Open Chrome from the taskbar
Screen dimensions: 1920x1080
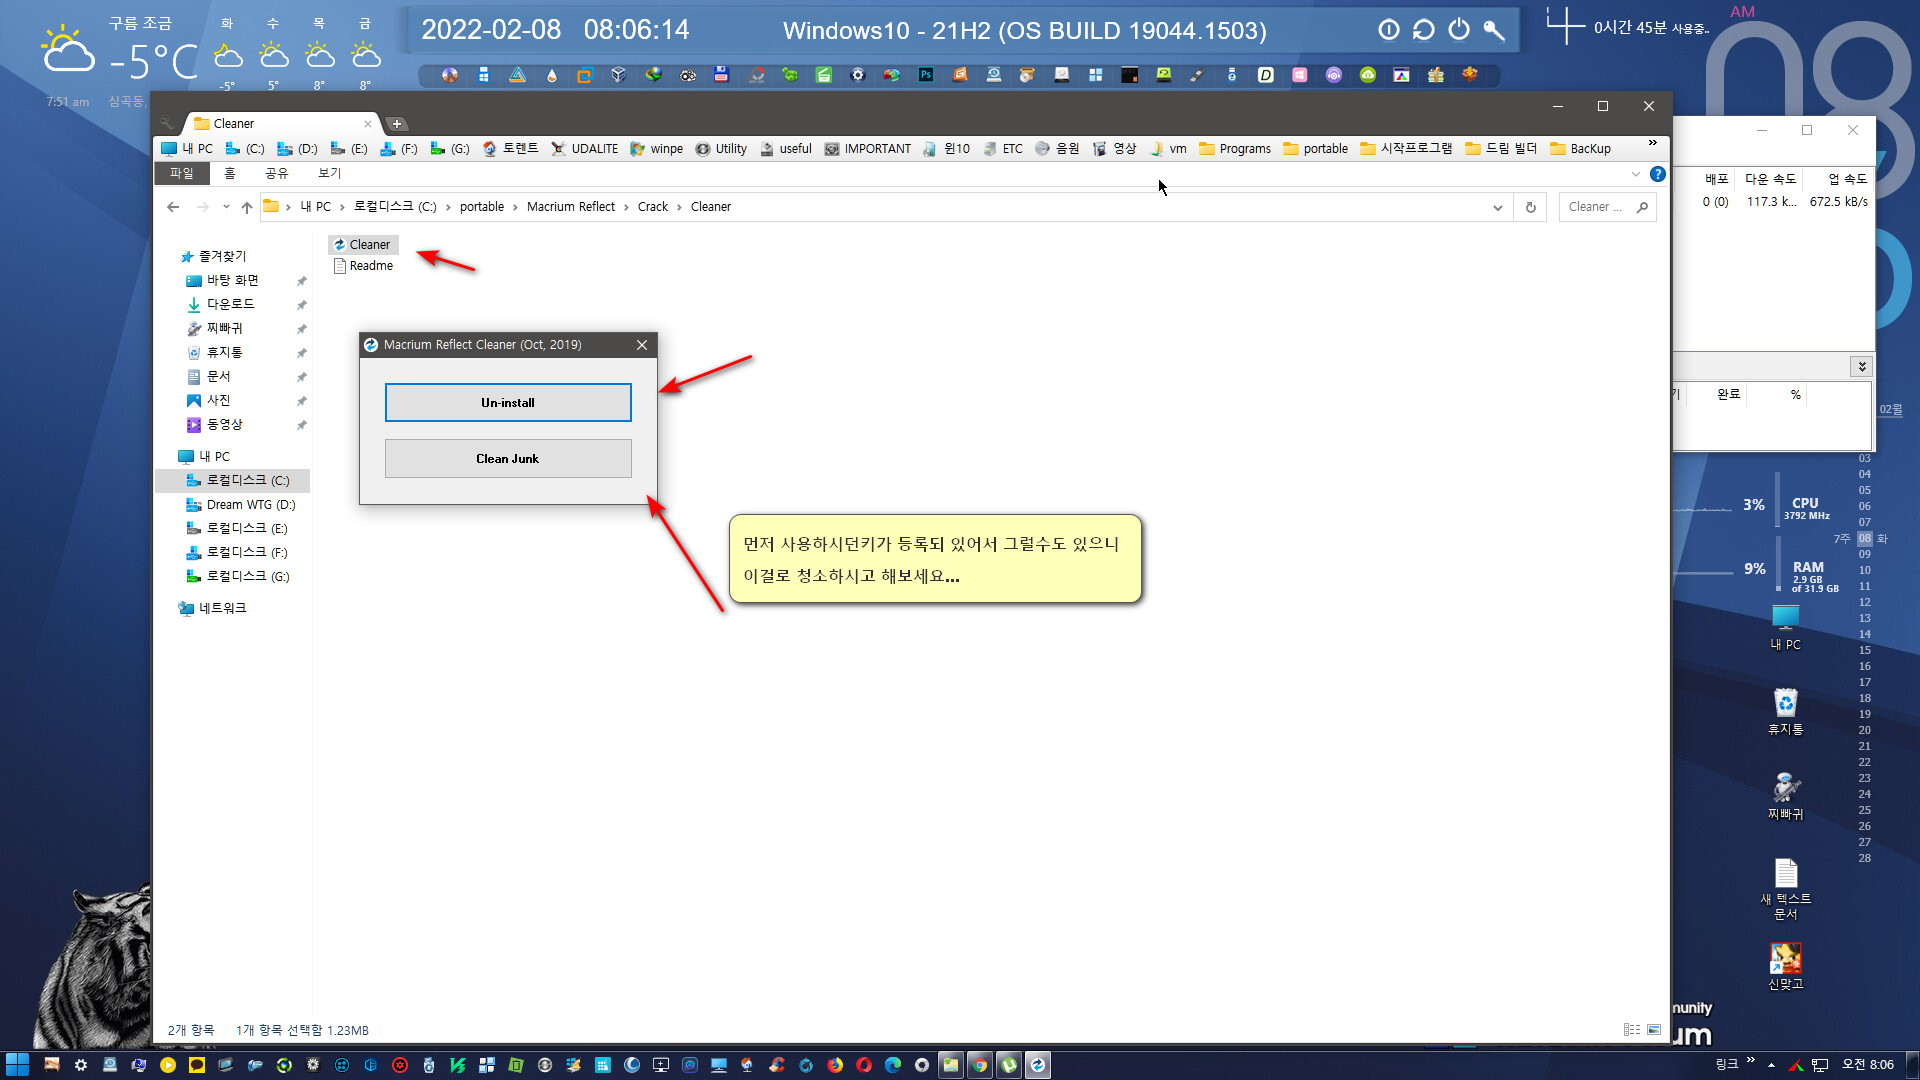[x=980, y=1066]
